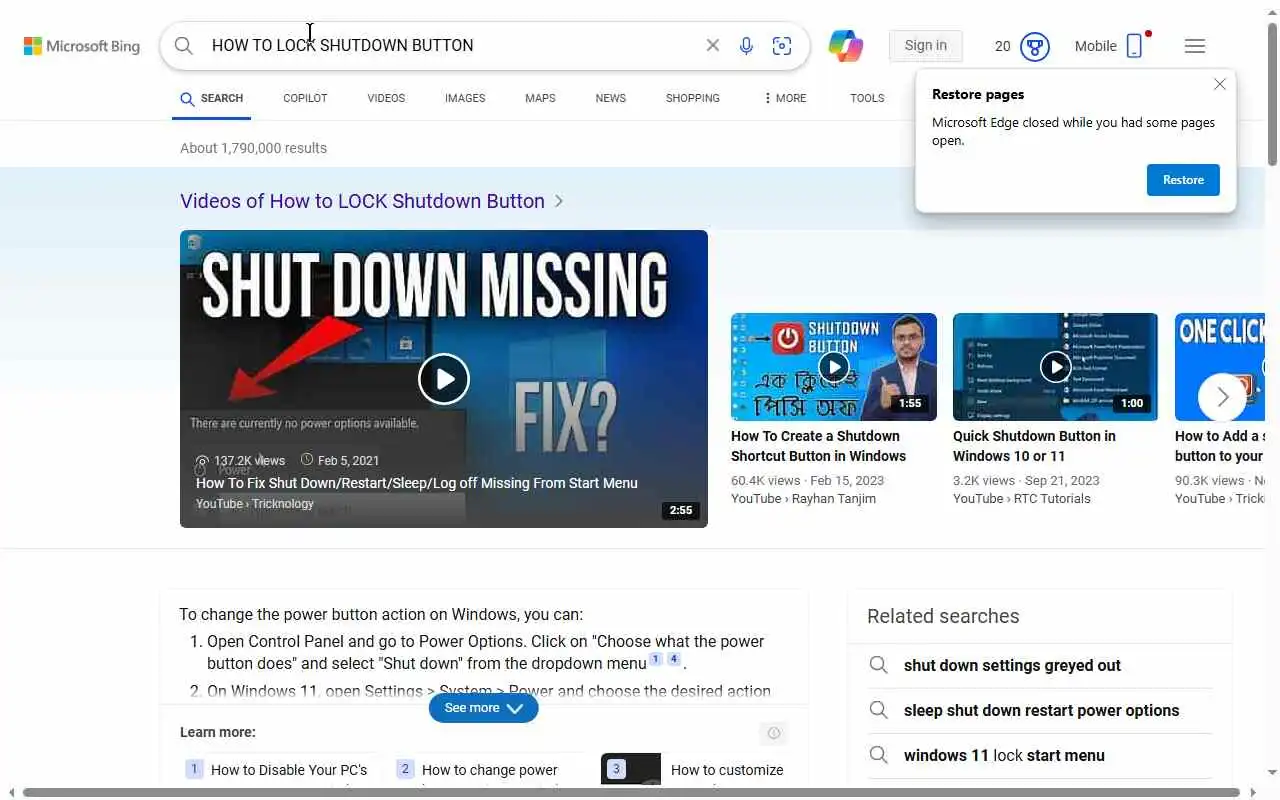Play How To Create a Shutdown Shortcut video
1280x800 pixels.
coord(833,367)
